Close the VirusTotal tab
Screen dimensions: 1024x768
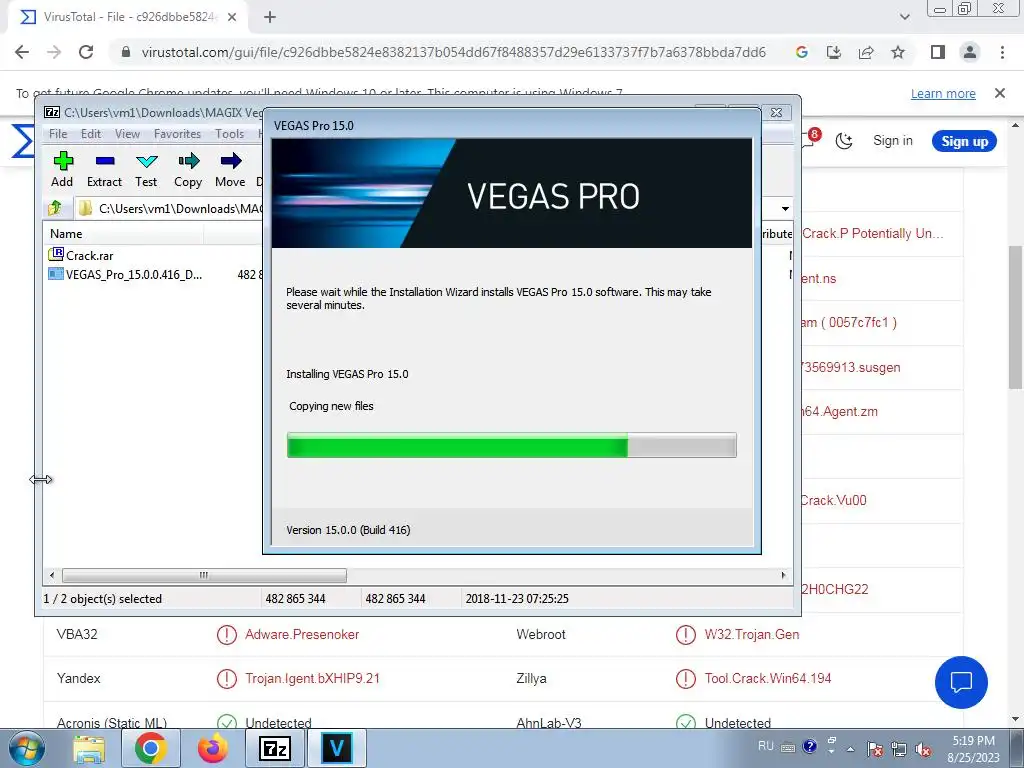[x=232, y=18]
